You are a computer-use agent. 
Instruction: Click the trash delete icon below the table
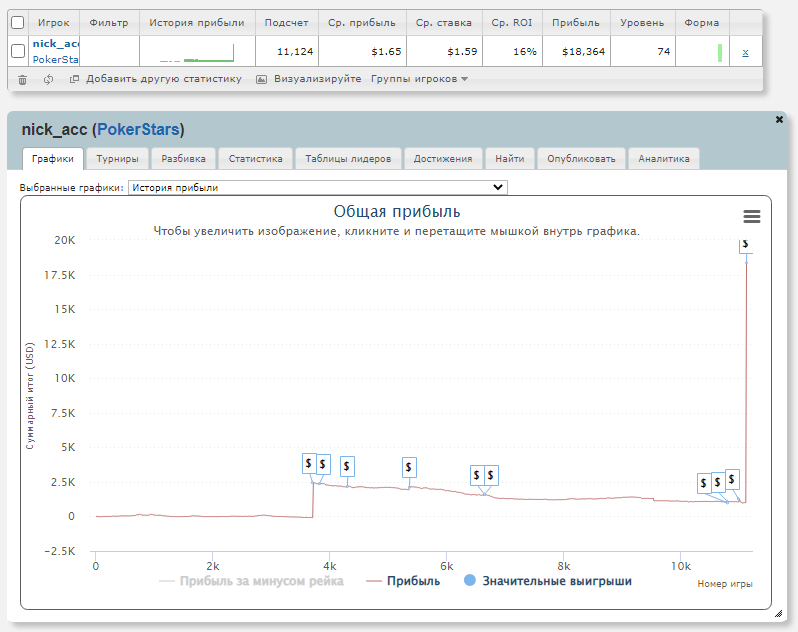tap(22, 79)
